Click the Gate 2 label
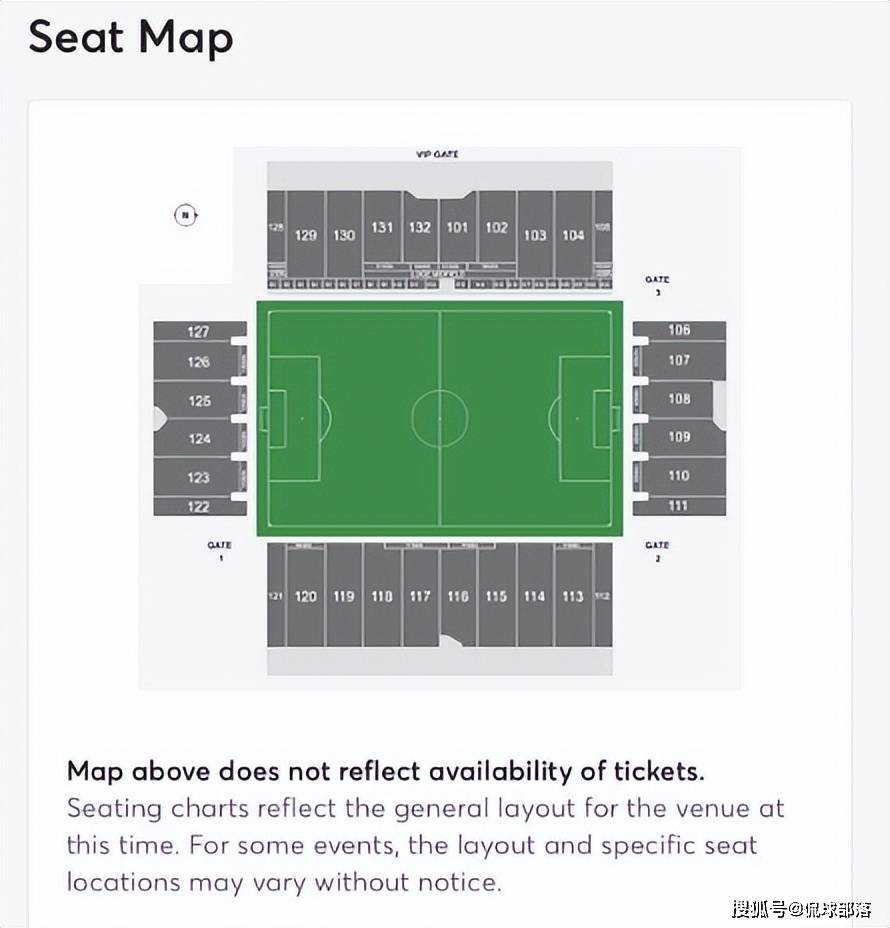Image resolution: width=890 pixels, height=928 pixels. pos(657,550)
